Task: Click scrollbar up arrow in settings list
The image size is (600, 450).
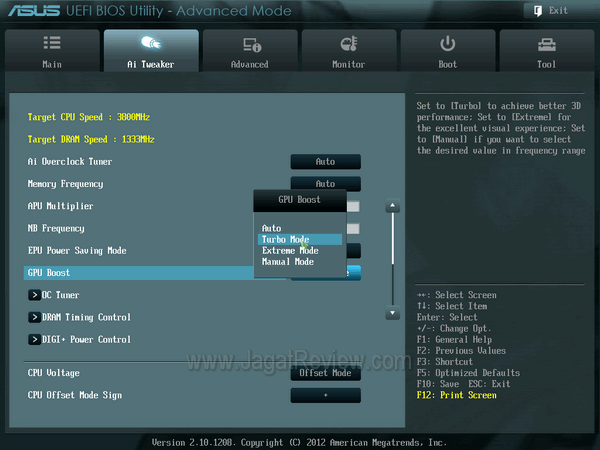Action: click(x=393, y=207)
